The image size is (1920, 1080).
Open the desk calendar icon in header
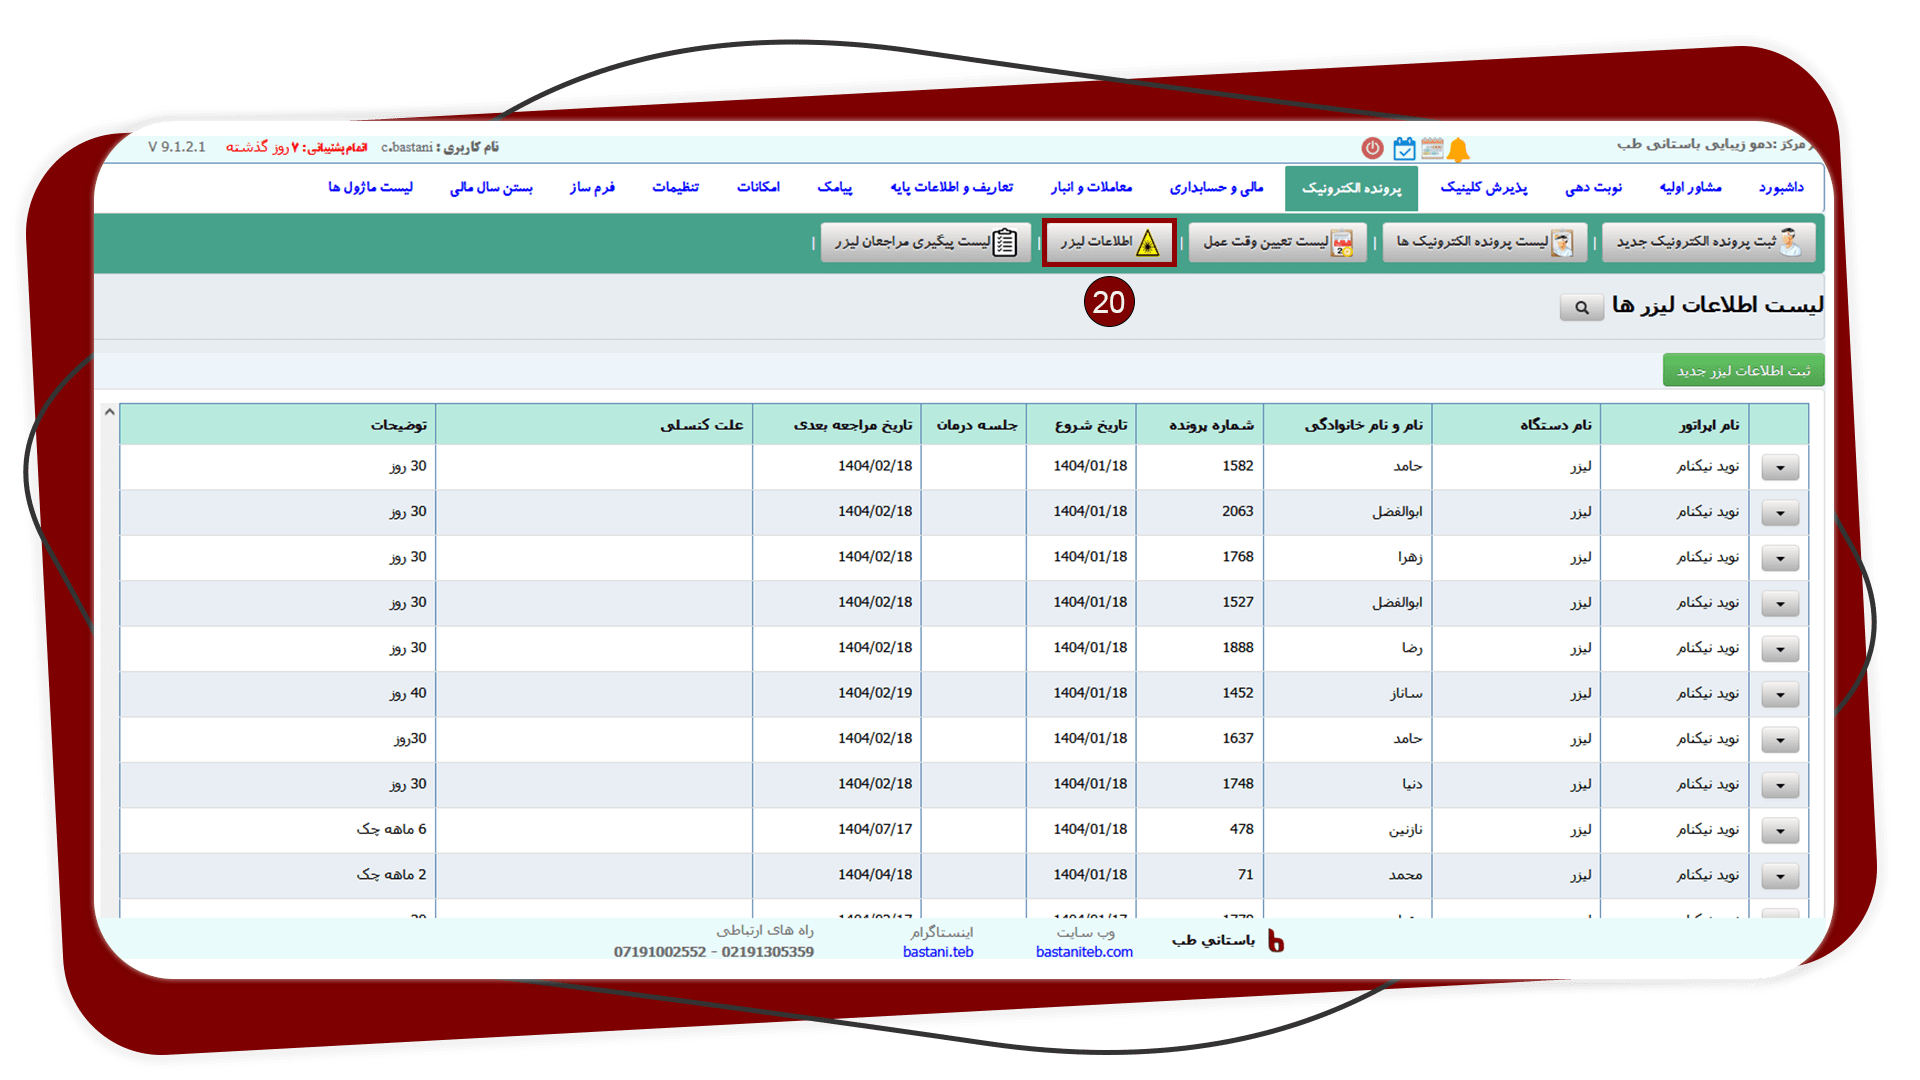(x=1432, y=149)
